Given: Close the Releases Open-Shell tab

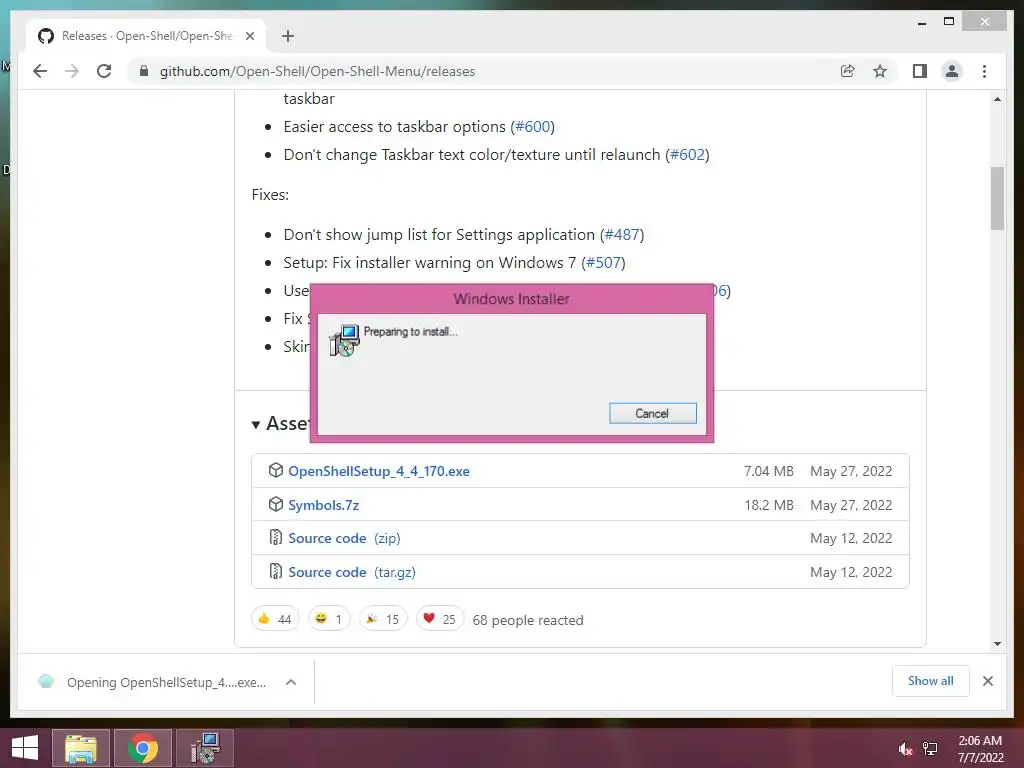Looking at the screenshot, I should (249, 36).
